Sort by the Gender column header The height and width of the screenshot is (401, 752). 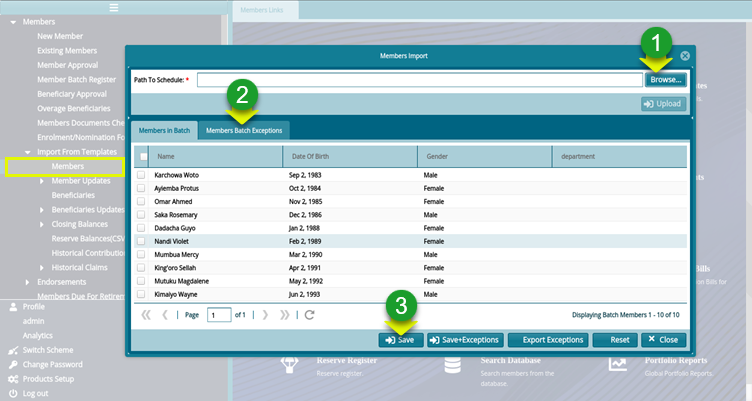coord(484,156)
